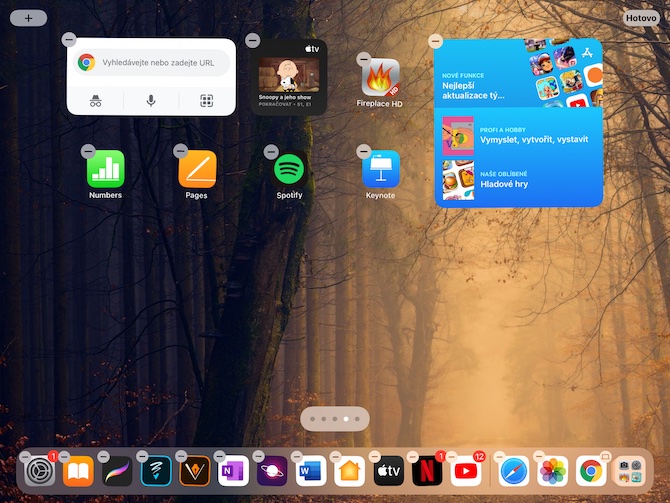Remove the Numbers app
Screen dimensions: 670x503
[88, 151]
